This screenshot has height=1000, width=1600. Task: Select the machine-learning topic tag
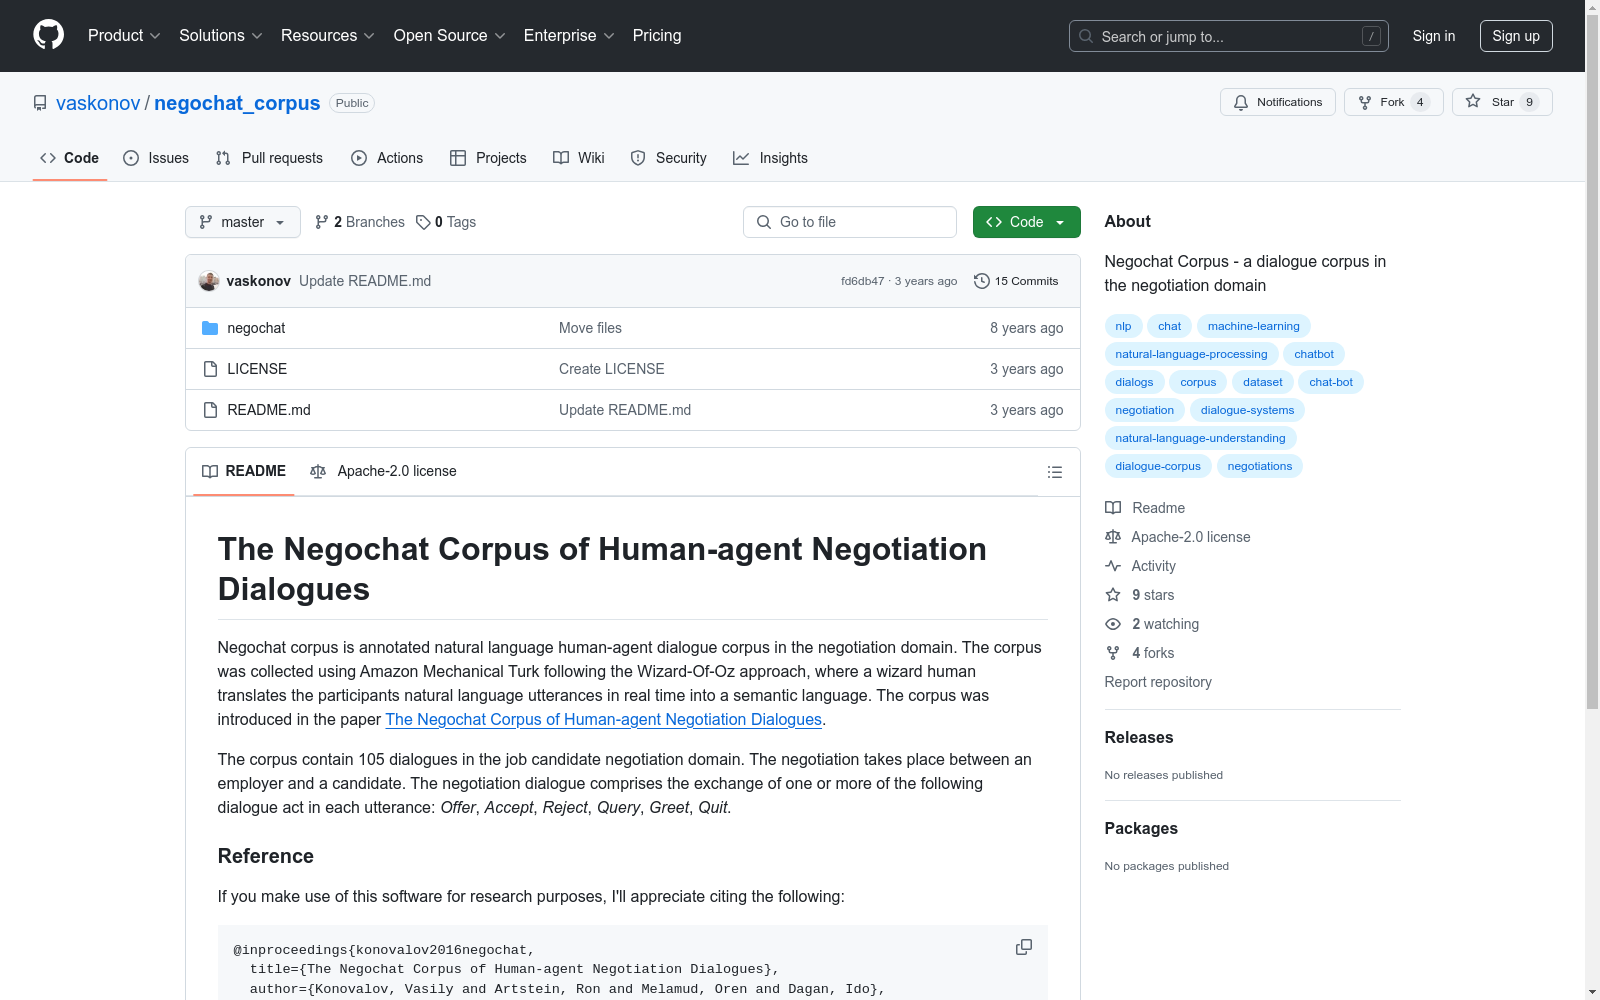pyautogui.click(x=1254, y=326)
